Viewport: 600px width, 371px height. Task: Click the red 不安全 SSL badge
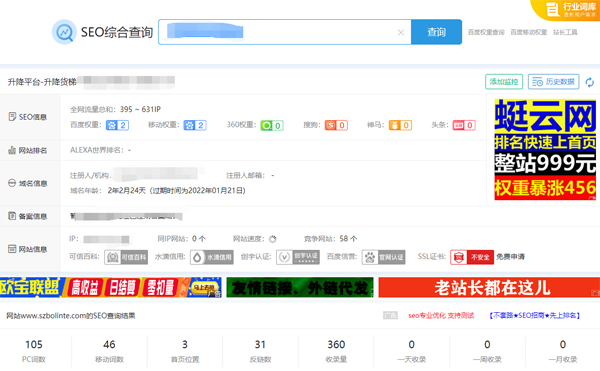click(472, 257)
